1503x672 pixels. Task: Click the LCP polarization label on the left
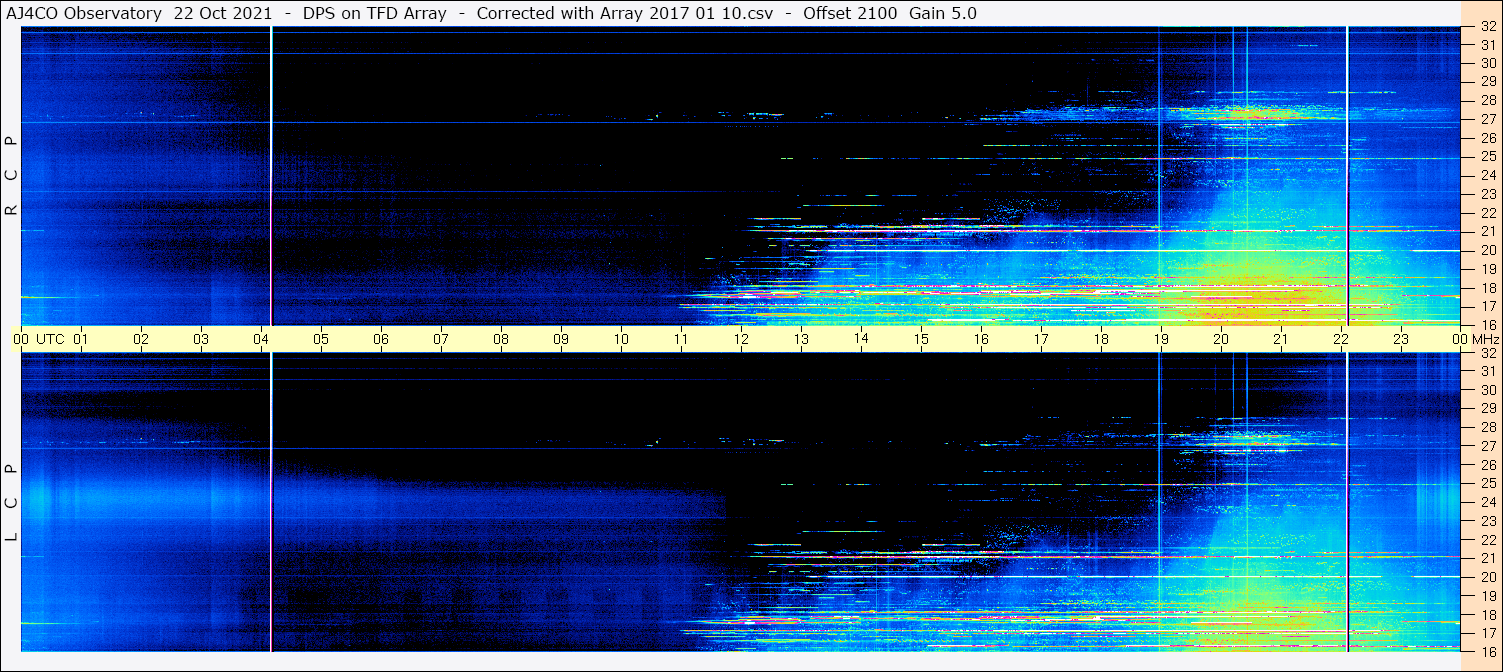pos(11,503)
